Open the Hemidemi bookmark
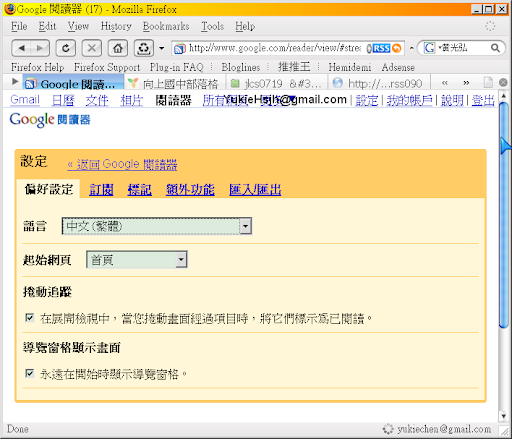This screenshot has width=512, height=439. point(350,67)
